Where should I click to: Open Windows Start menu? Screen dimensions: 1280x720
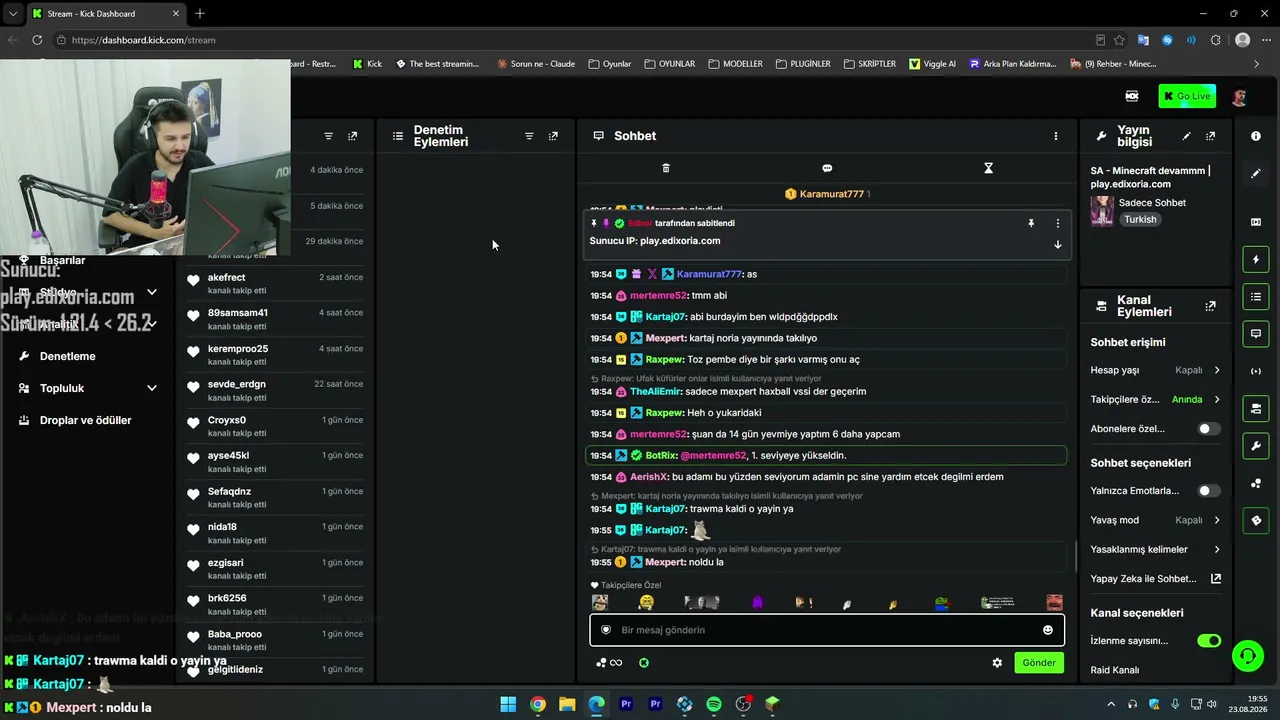pyautogui.click(x=508, y=704)
